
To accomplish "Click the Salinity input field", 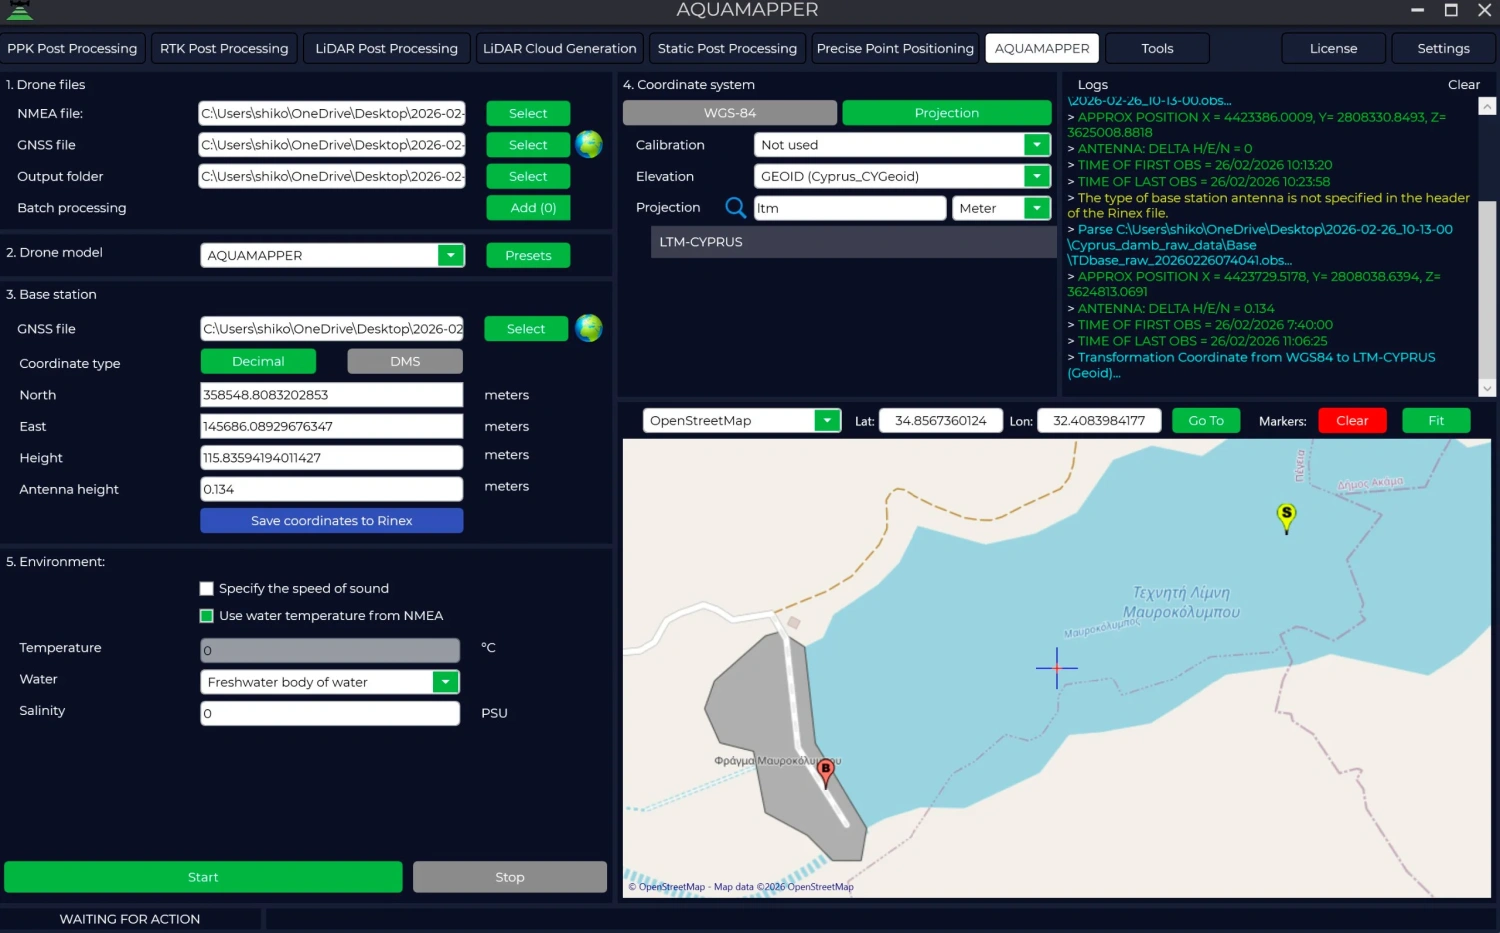I will pyautogui.click(x=330, y=713).
